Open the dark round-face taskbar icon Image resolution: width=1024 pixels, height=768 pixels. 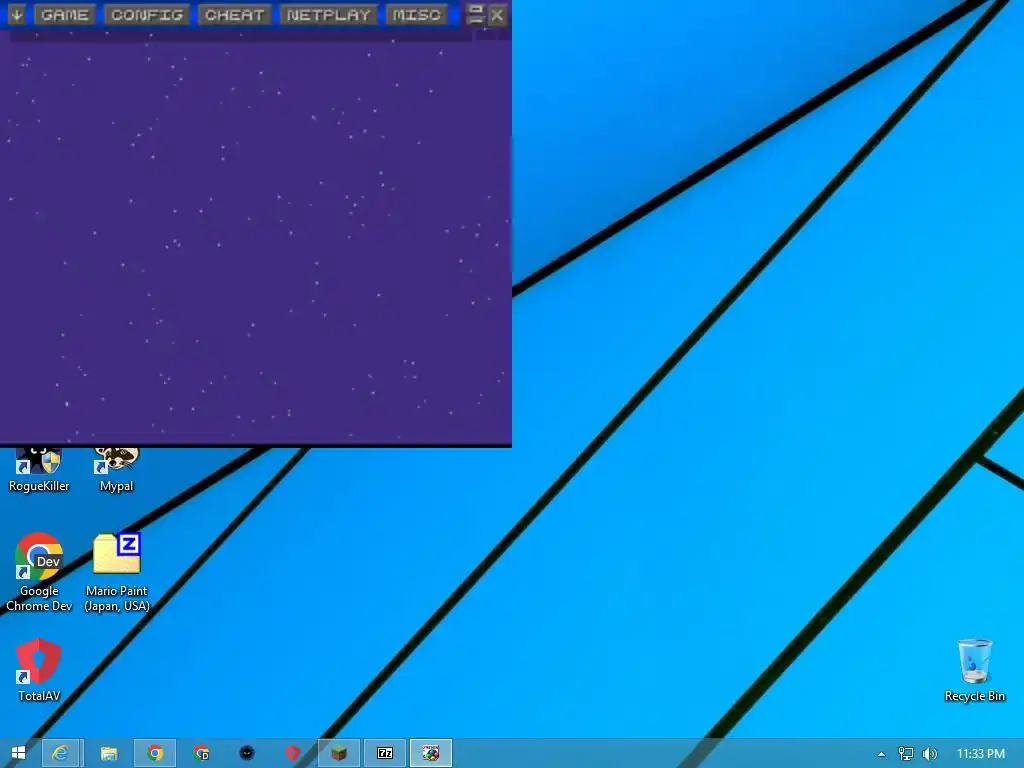coord(247,753)
